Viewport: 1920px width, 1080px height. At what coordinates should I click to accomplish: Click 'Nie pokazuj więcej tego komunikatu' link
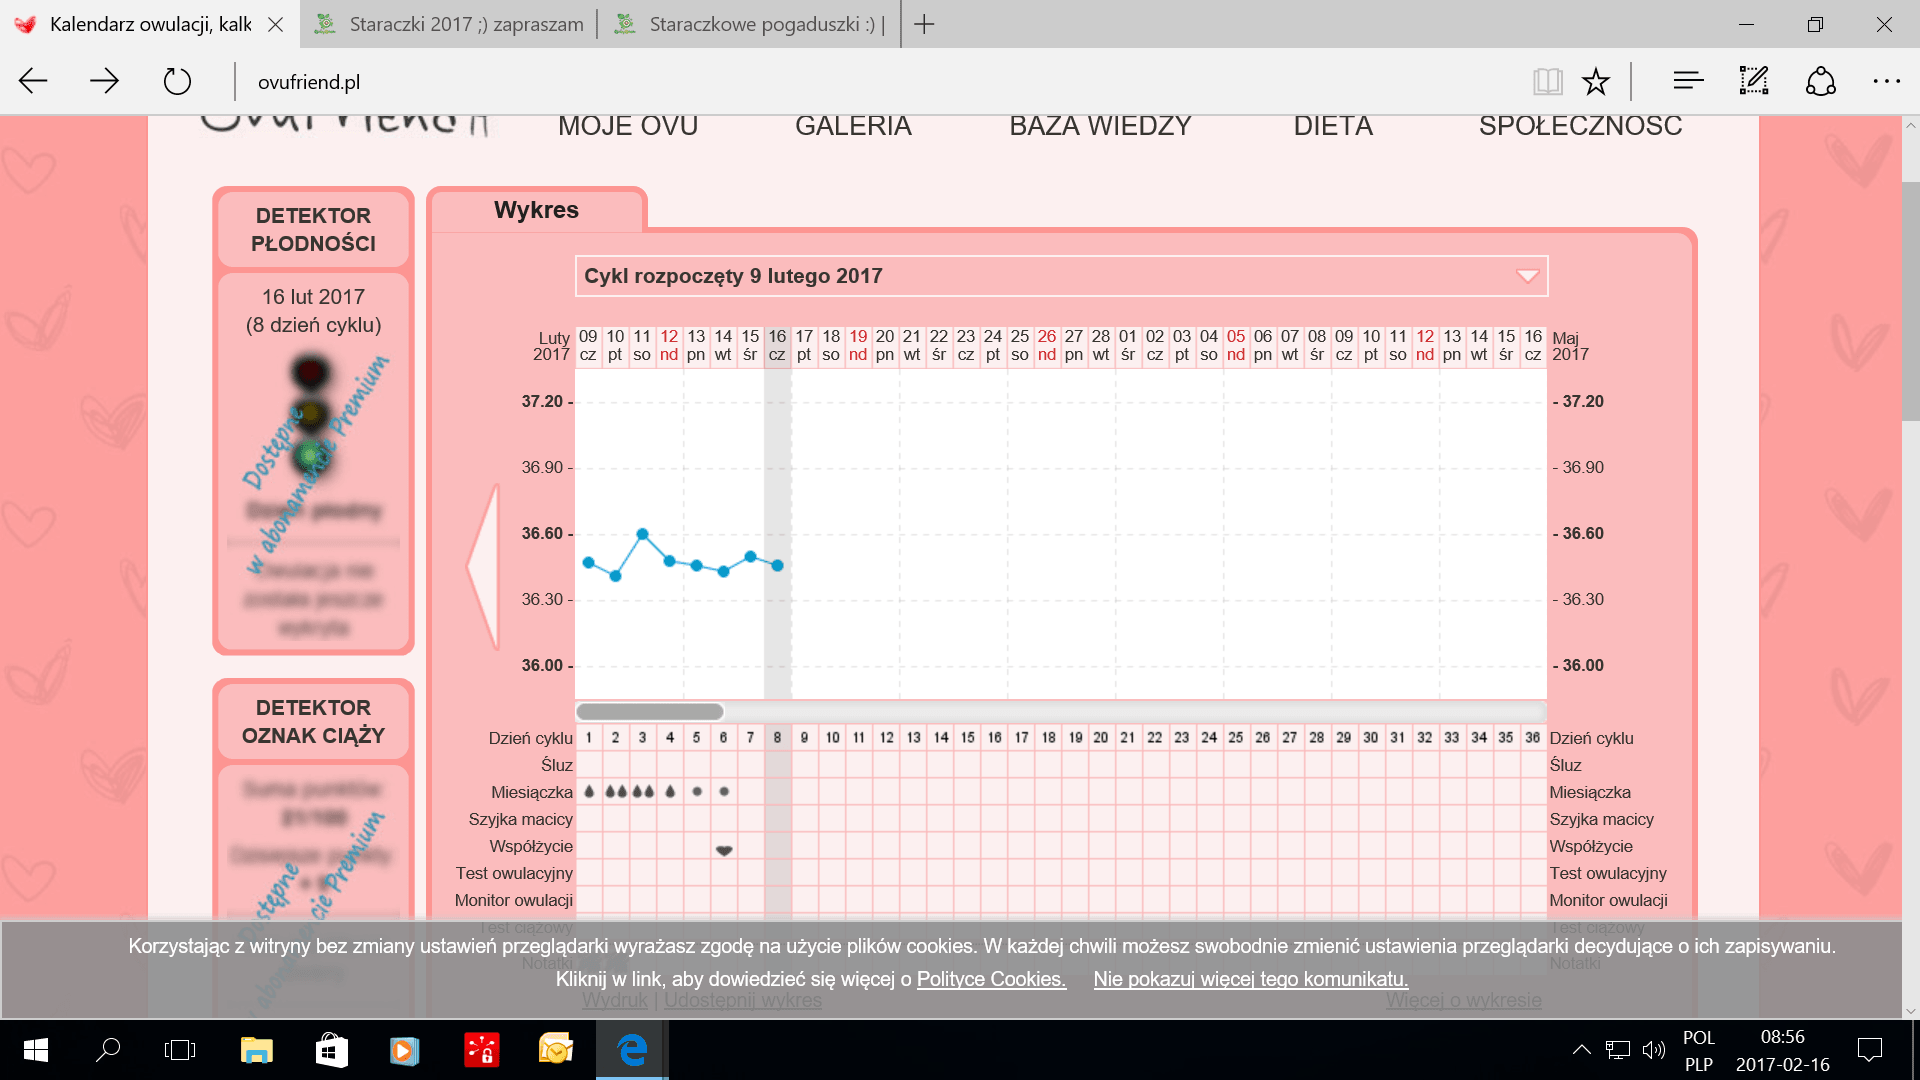1250,979
